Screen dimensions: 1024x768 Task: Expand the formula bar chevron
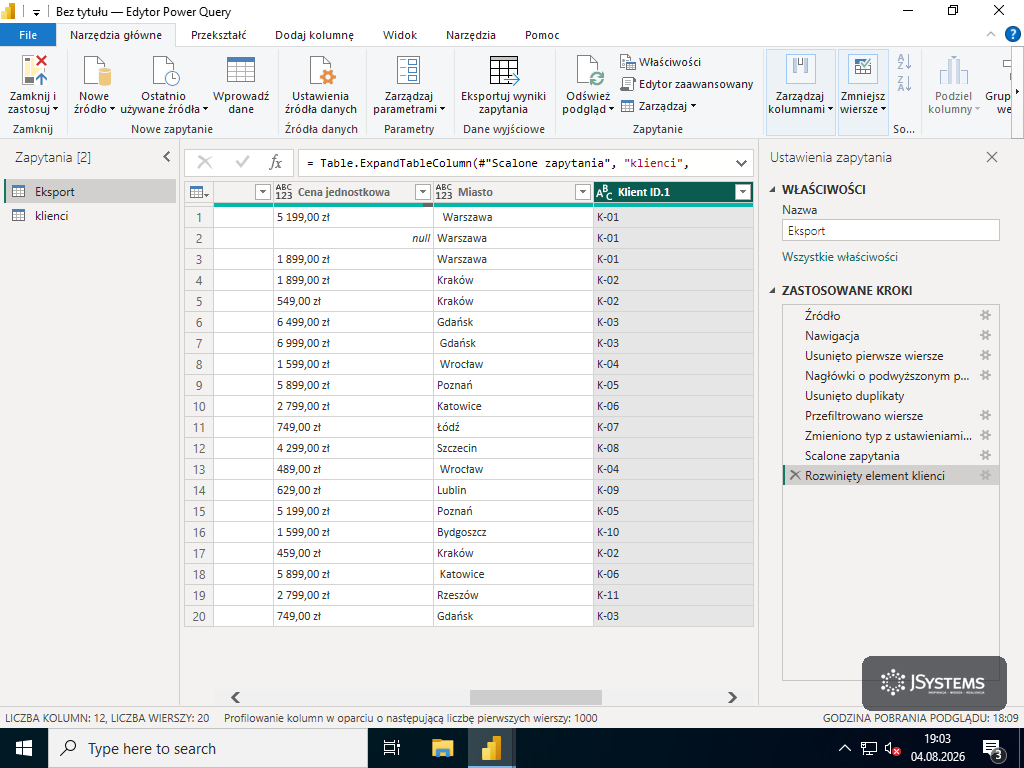[741, 163]
